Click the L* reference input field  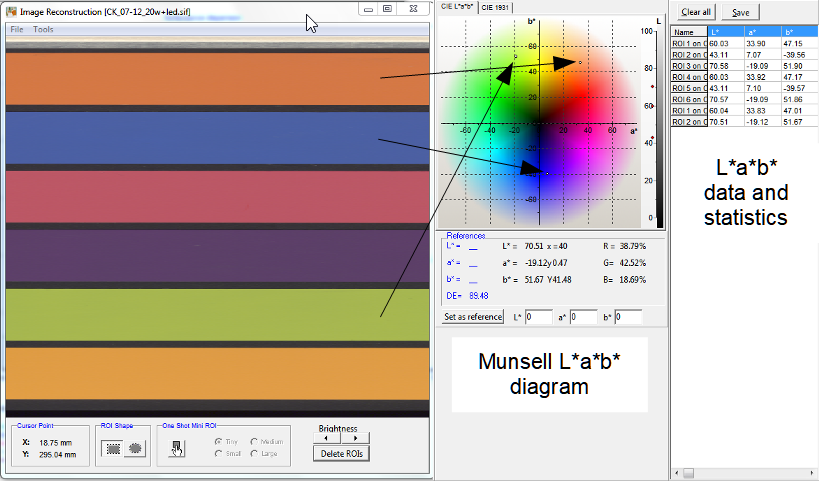click(539, 317)
